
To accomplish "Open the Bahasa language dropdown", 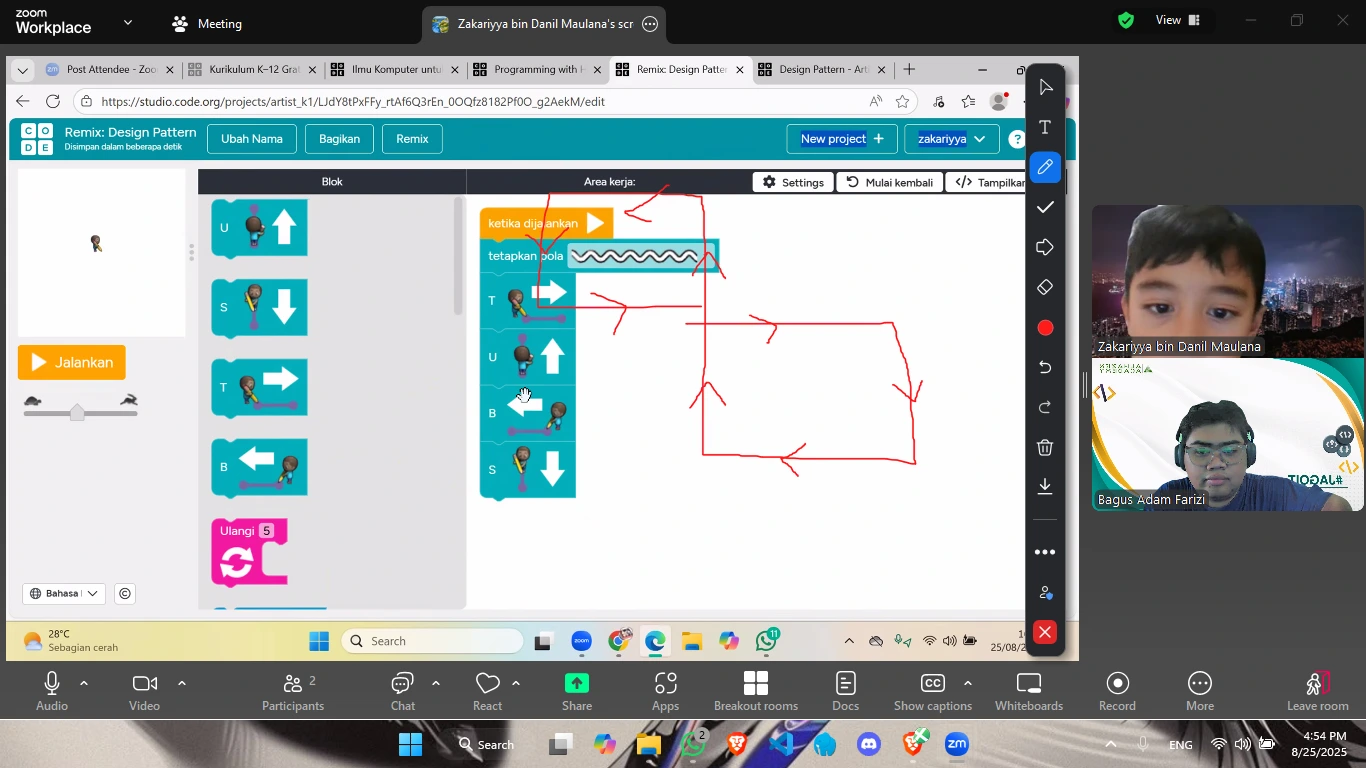I will (x=63, y=593).
